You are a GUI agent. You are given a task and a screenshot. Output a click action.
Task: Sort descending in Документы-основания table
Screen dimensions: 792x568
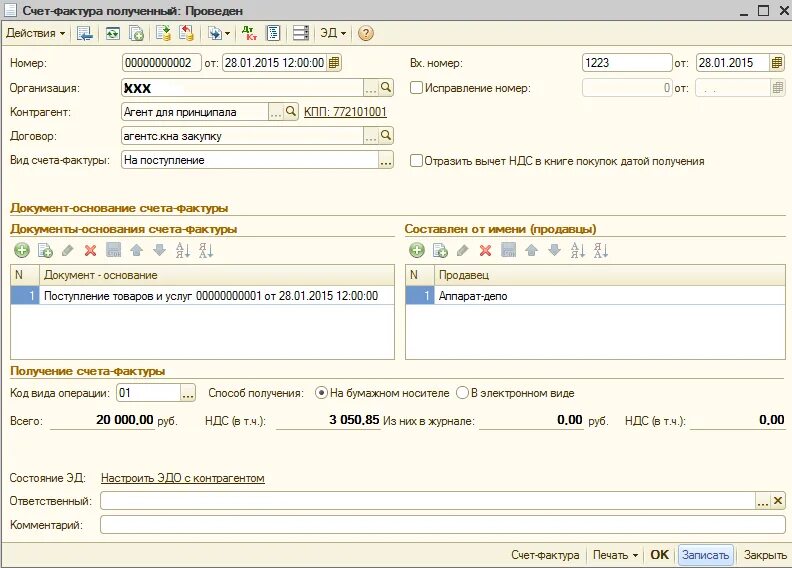tap(206, 250)
